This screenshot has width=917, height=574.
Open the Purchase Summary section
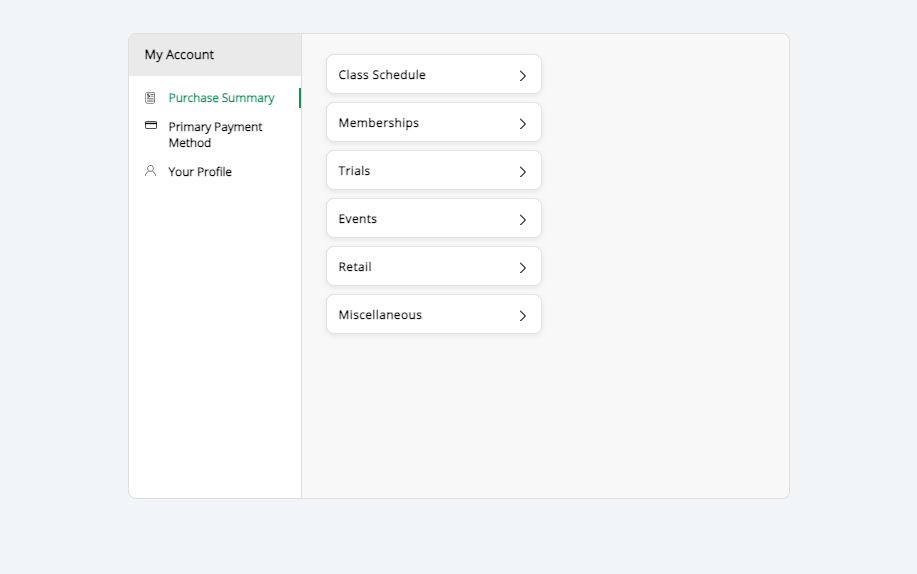coord(221,98)
